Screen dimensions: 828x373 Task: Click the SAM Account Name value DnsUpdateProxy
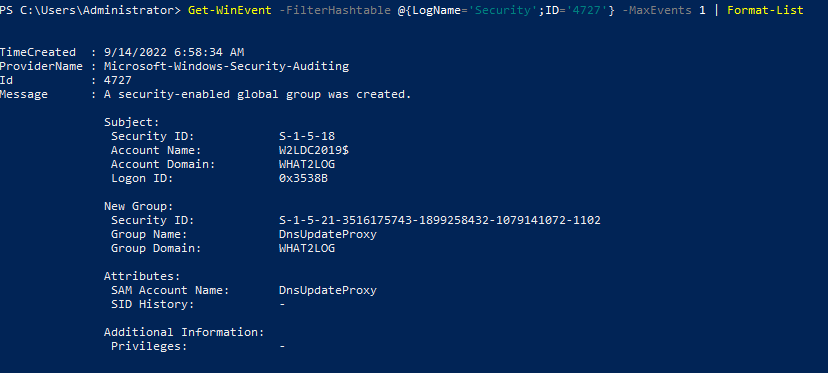coord(328,291)
